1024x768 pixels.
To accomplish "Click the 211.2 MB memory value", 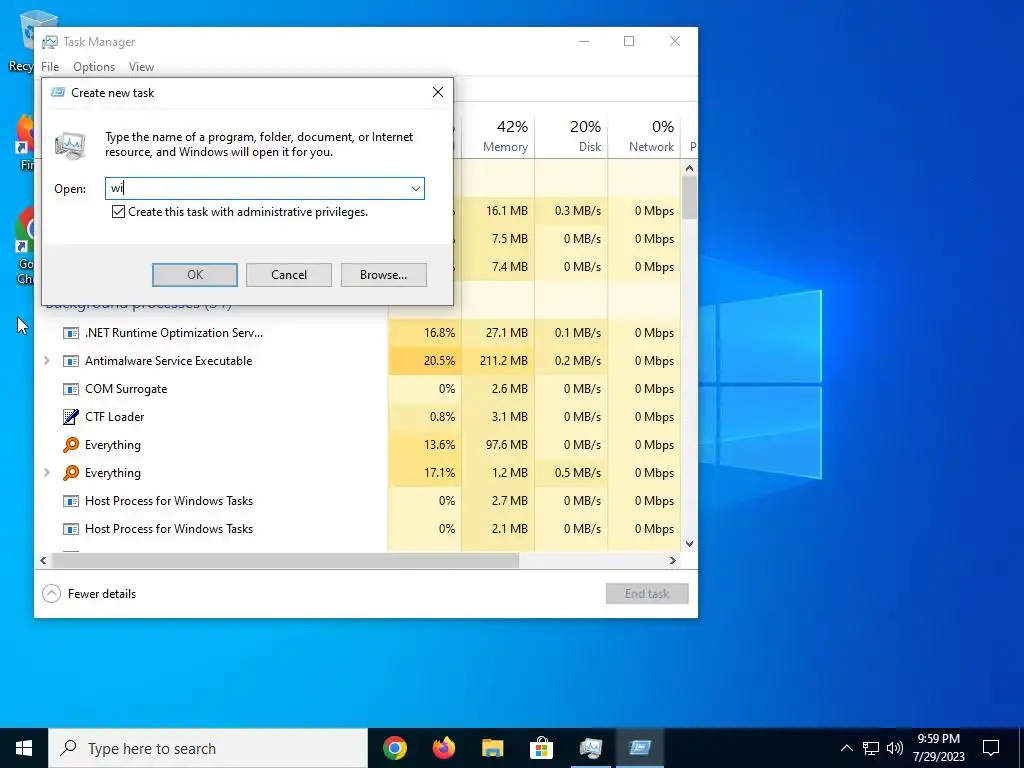I will pos(504,361).
